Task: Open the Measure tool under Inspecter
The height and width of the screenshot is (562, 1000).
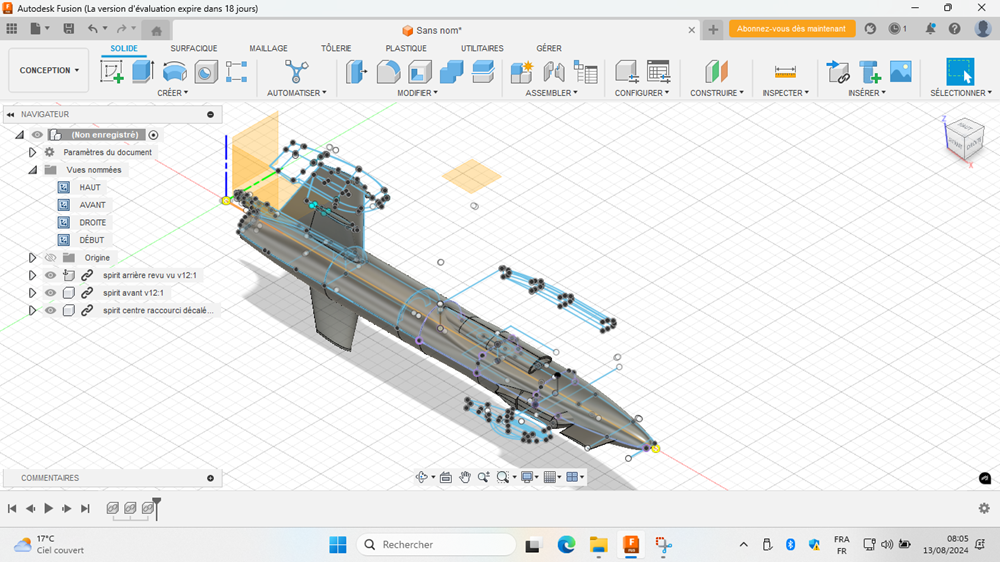Action: point(785,71)
